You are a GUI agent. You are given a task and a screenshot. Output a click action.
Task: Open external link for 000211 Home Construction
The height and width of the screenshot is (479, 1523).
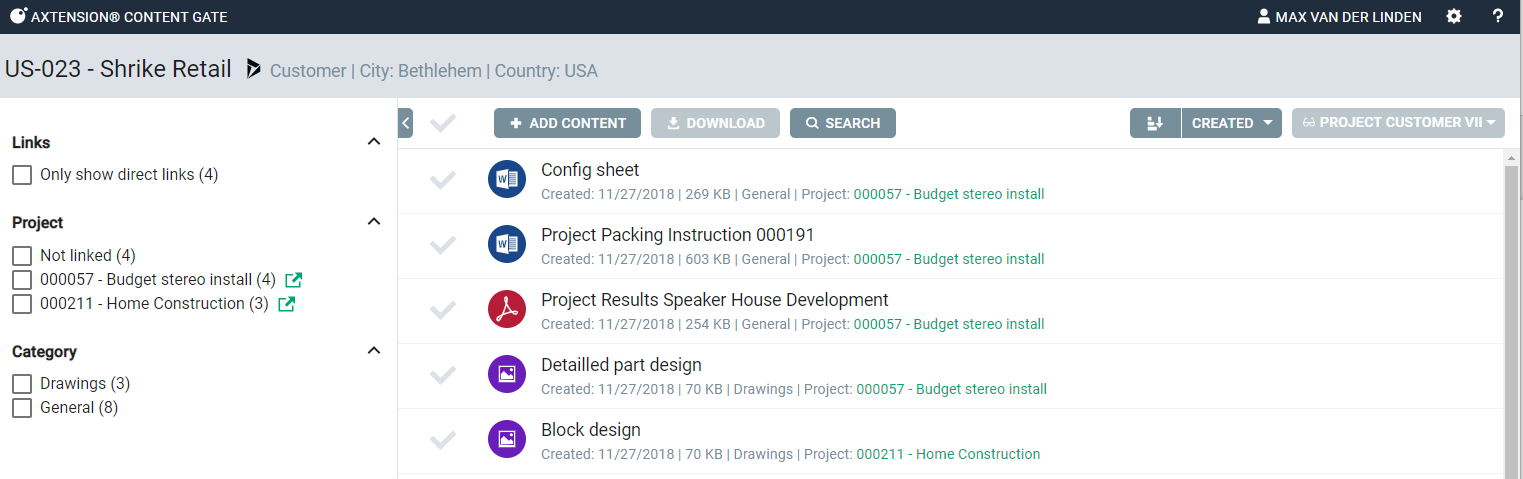286,304
